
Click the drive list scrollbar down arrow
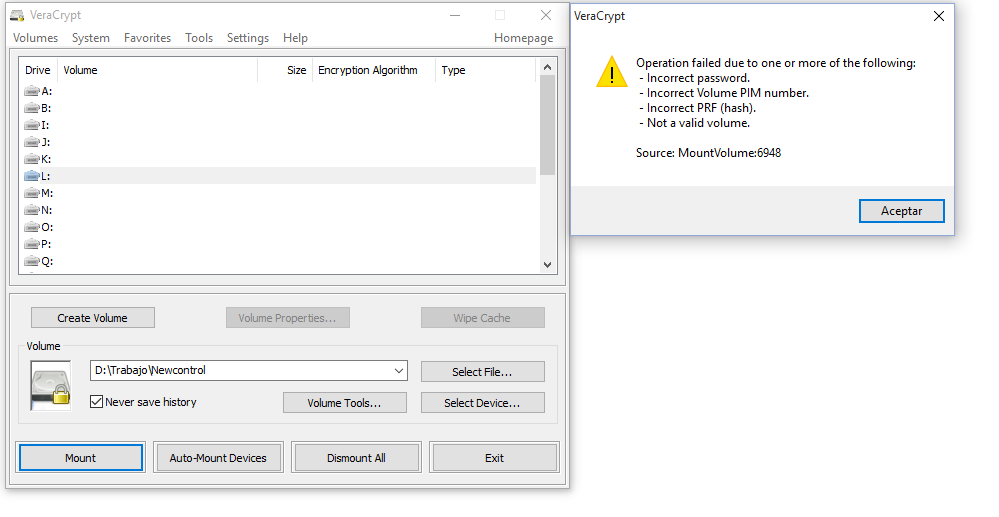click(547, 265)
